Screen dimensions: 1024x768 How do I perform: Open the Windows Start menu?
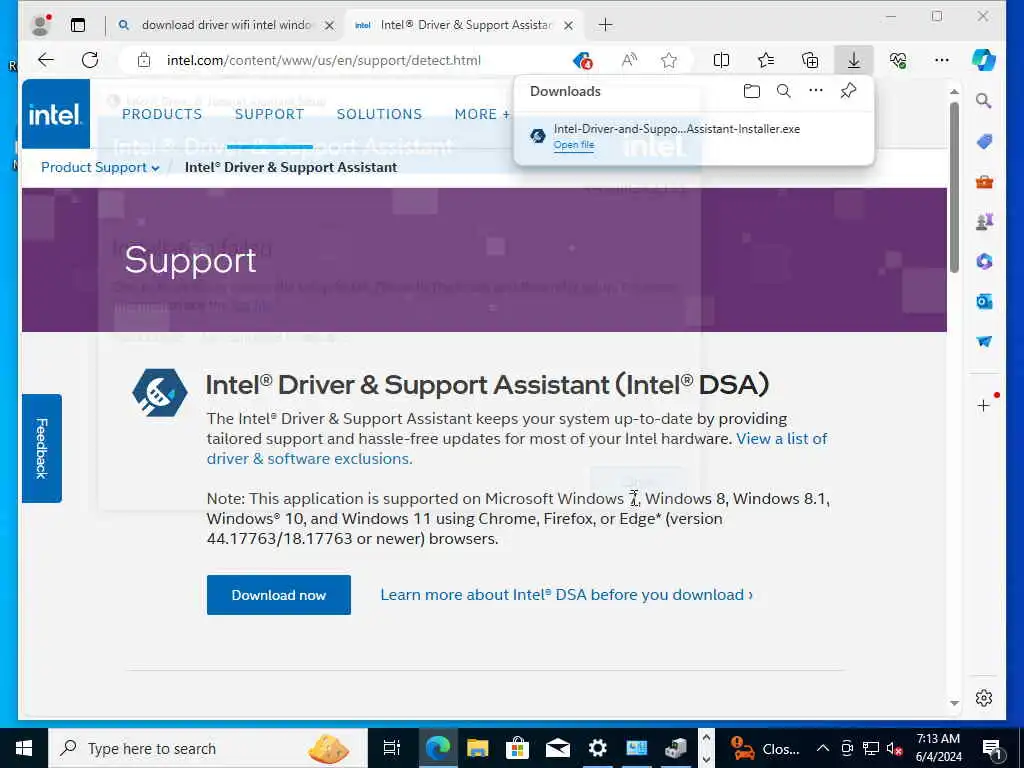pos(24,748)
